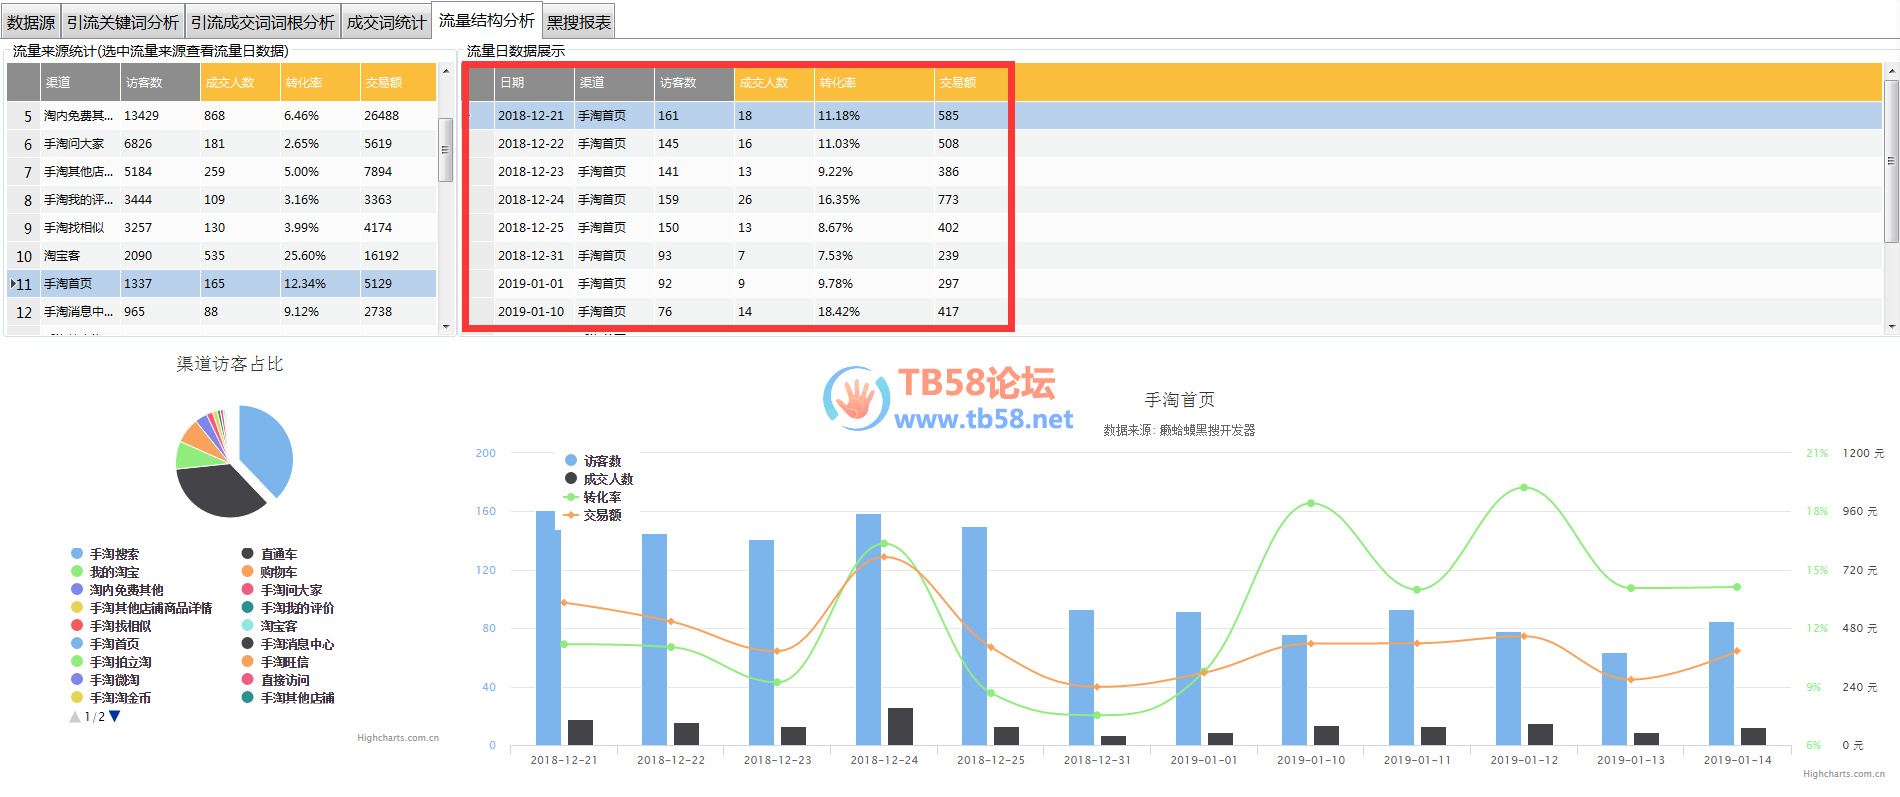The image size is (1900, 797).
Task: Click the TB58 forum hand logo
Action: [856, 398]
